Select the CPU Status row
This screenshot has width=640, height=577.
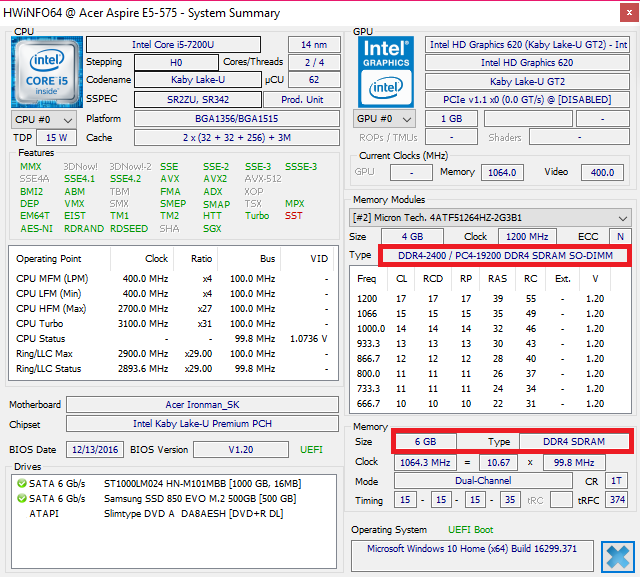coord(173,339)
